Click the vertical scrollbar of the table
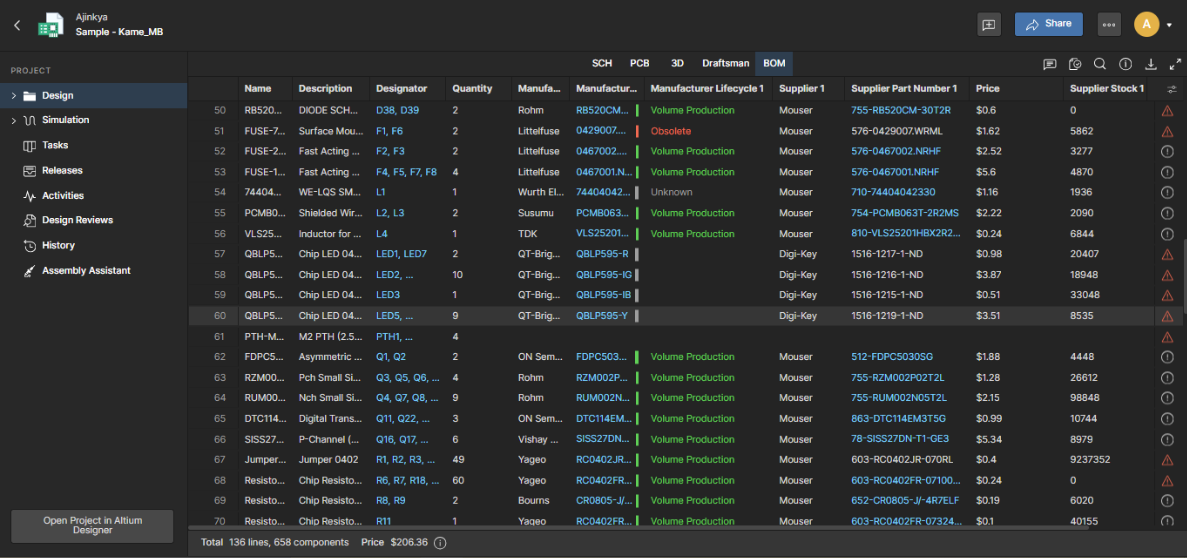The height and width of the screenshot is (558, 1187). coord(1183,276)
